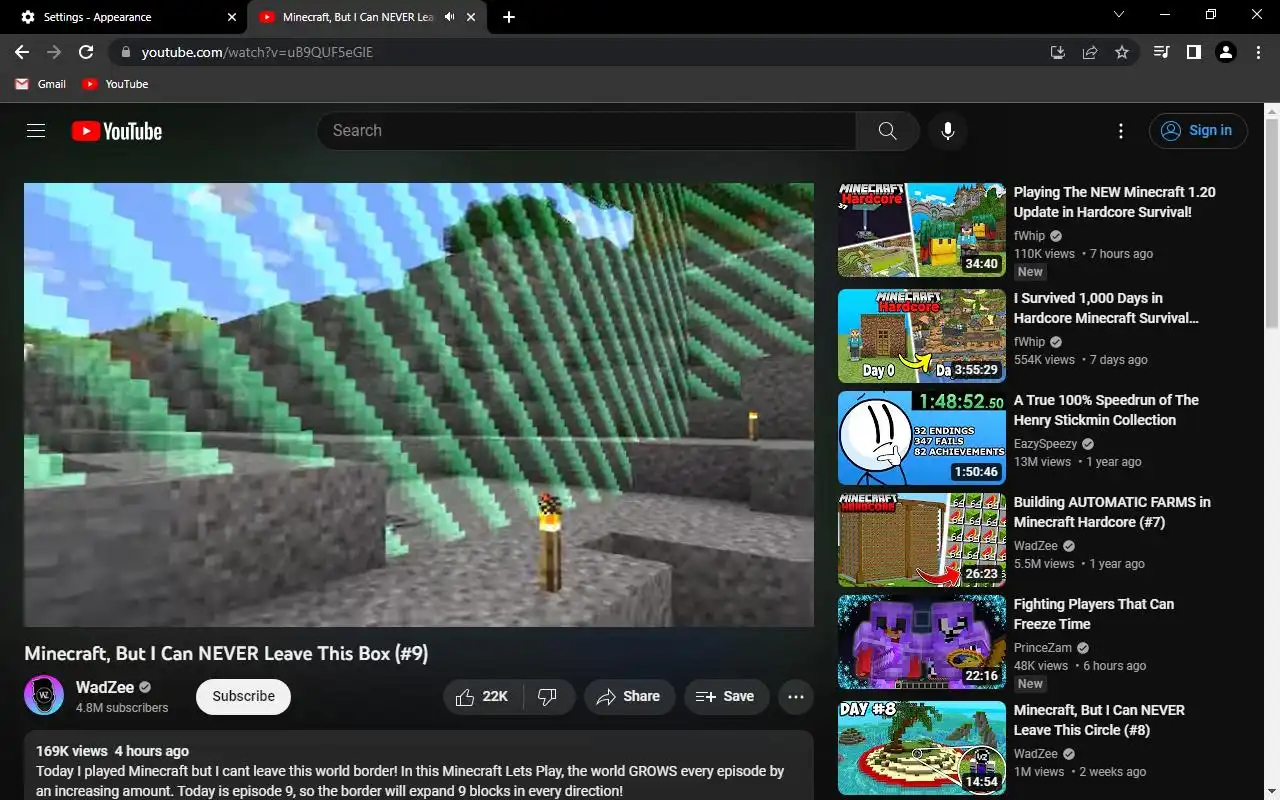Open tab search dropdown arrow
1280x800 pixels.
tap(1119, 14)
